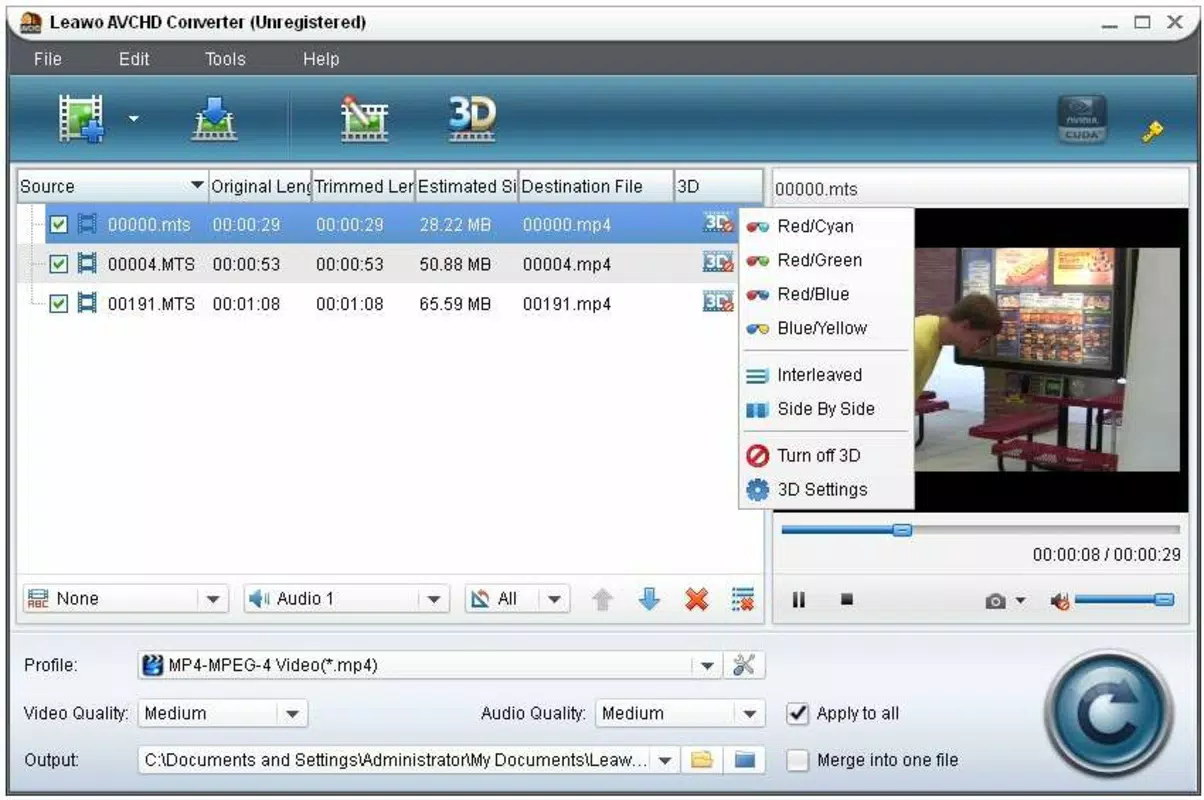Click the Add Video toolbar icon
This screenshot has width=1204, height=800.
82,118
